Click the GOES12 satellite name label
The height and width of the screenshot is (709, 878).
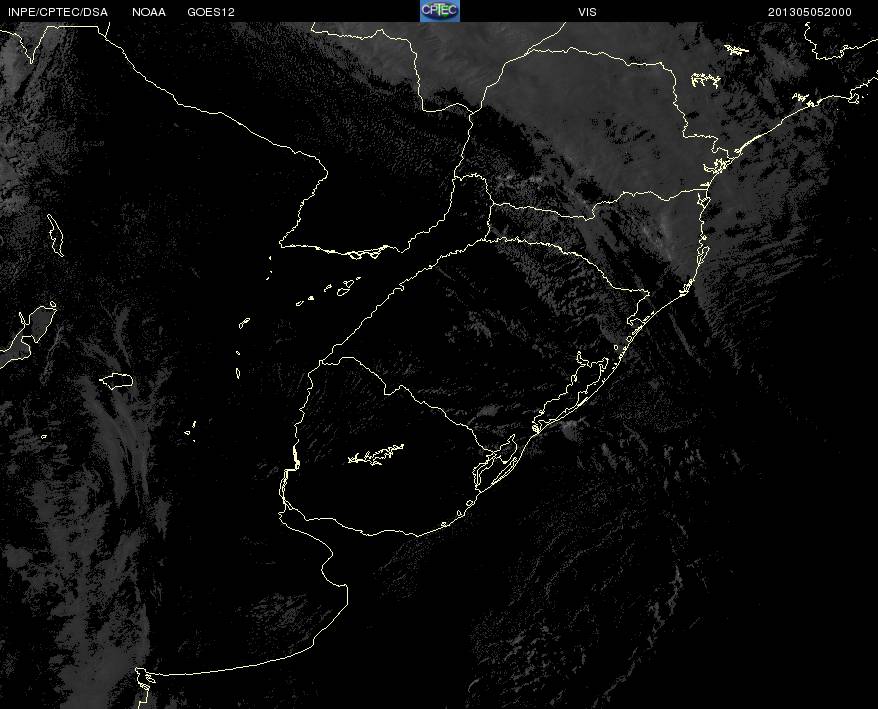210,12
